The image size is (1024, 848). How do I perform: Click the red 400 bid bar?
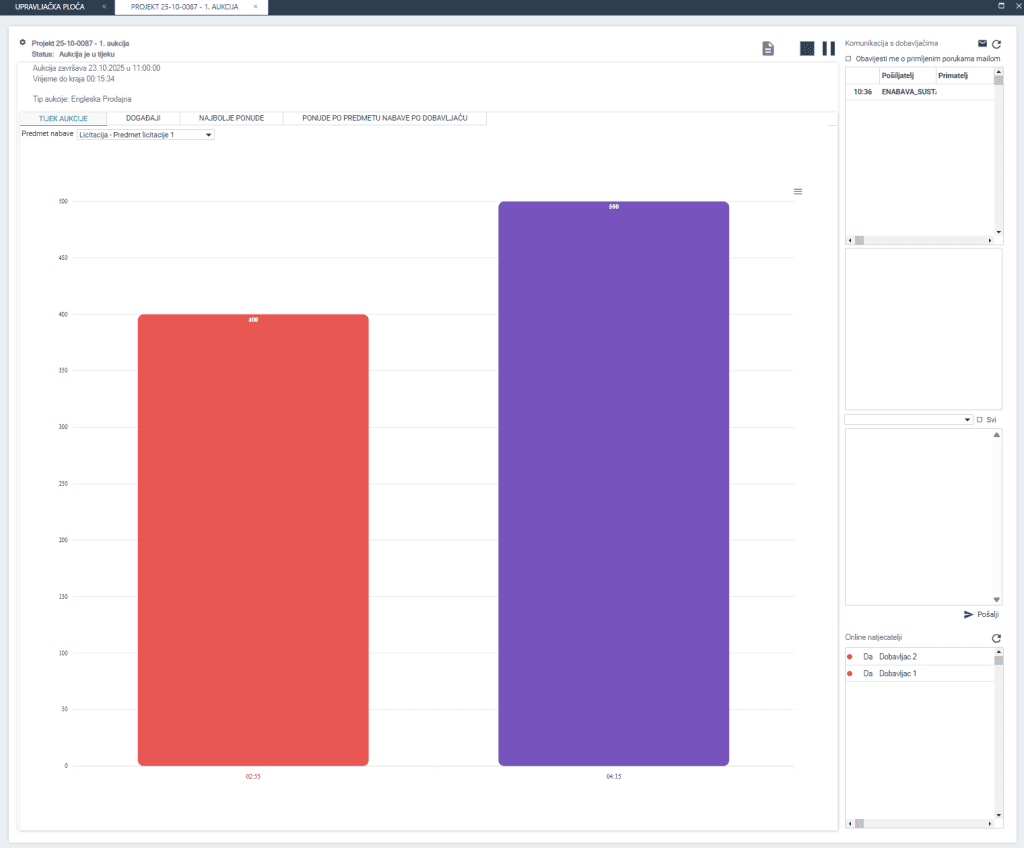(x=253, y=540)
